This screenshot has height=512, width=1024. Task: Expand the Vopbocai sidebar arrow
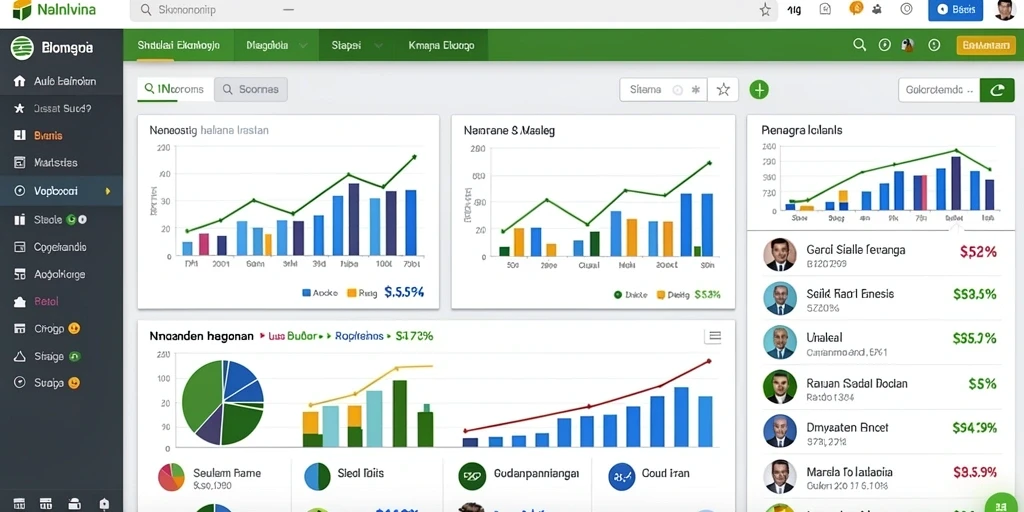pos(108,191)
